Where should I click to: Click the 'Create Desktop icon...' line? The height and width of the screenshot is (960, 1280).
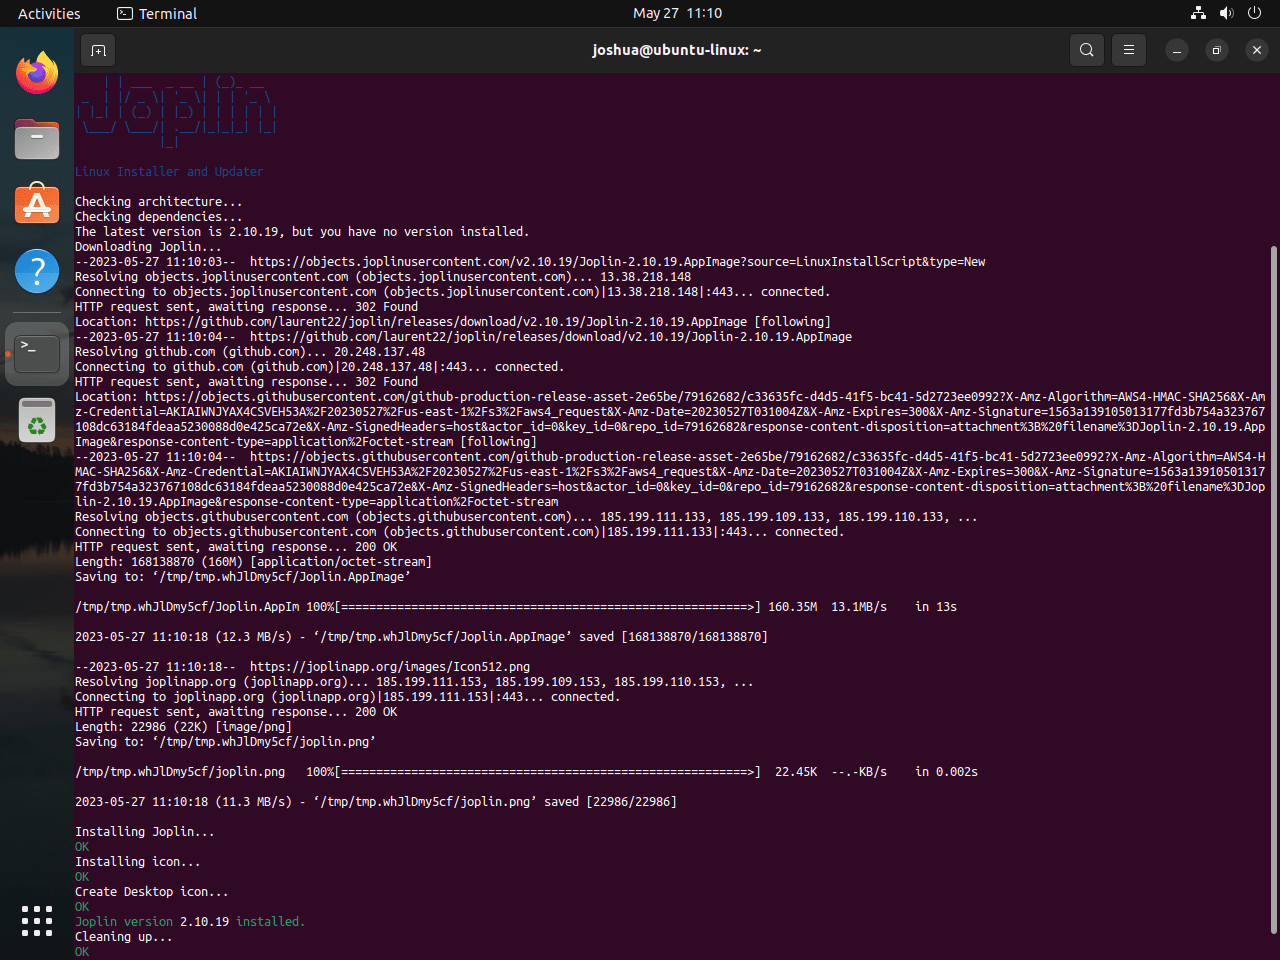tap(152, 892)
